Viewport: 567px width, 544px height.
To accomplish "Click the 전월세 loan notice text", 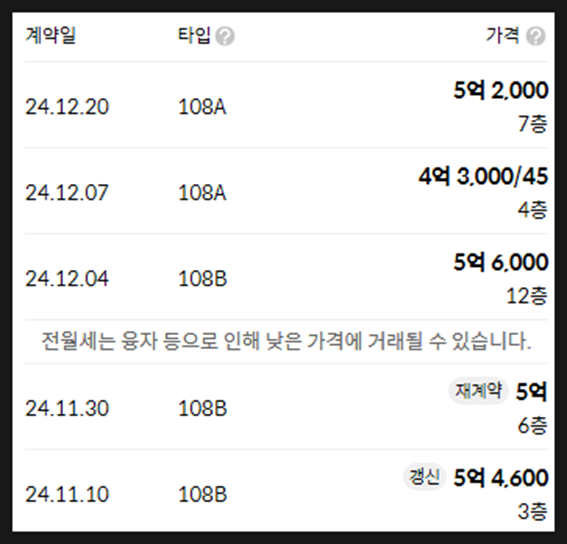I will point(286,341).
